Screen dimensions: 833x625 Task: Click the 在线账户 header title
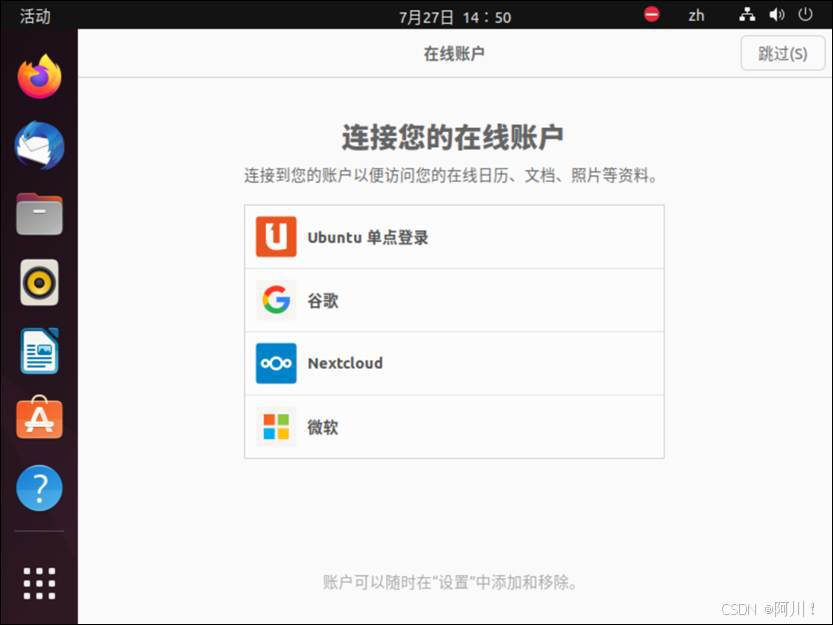coord(454,53)
